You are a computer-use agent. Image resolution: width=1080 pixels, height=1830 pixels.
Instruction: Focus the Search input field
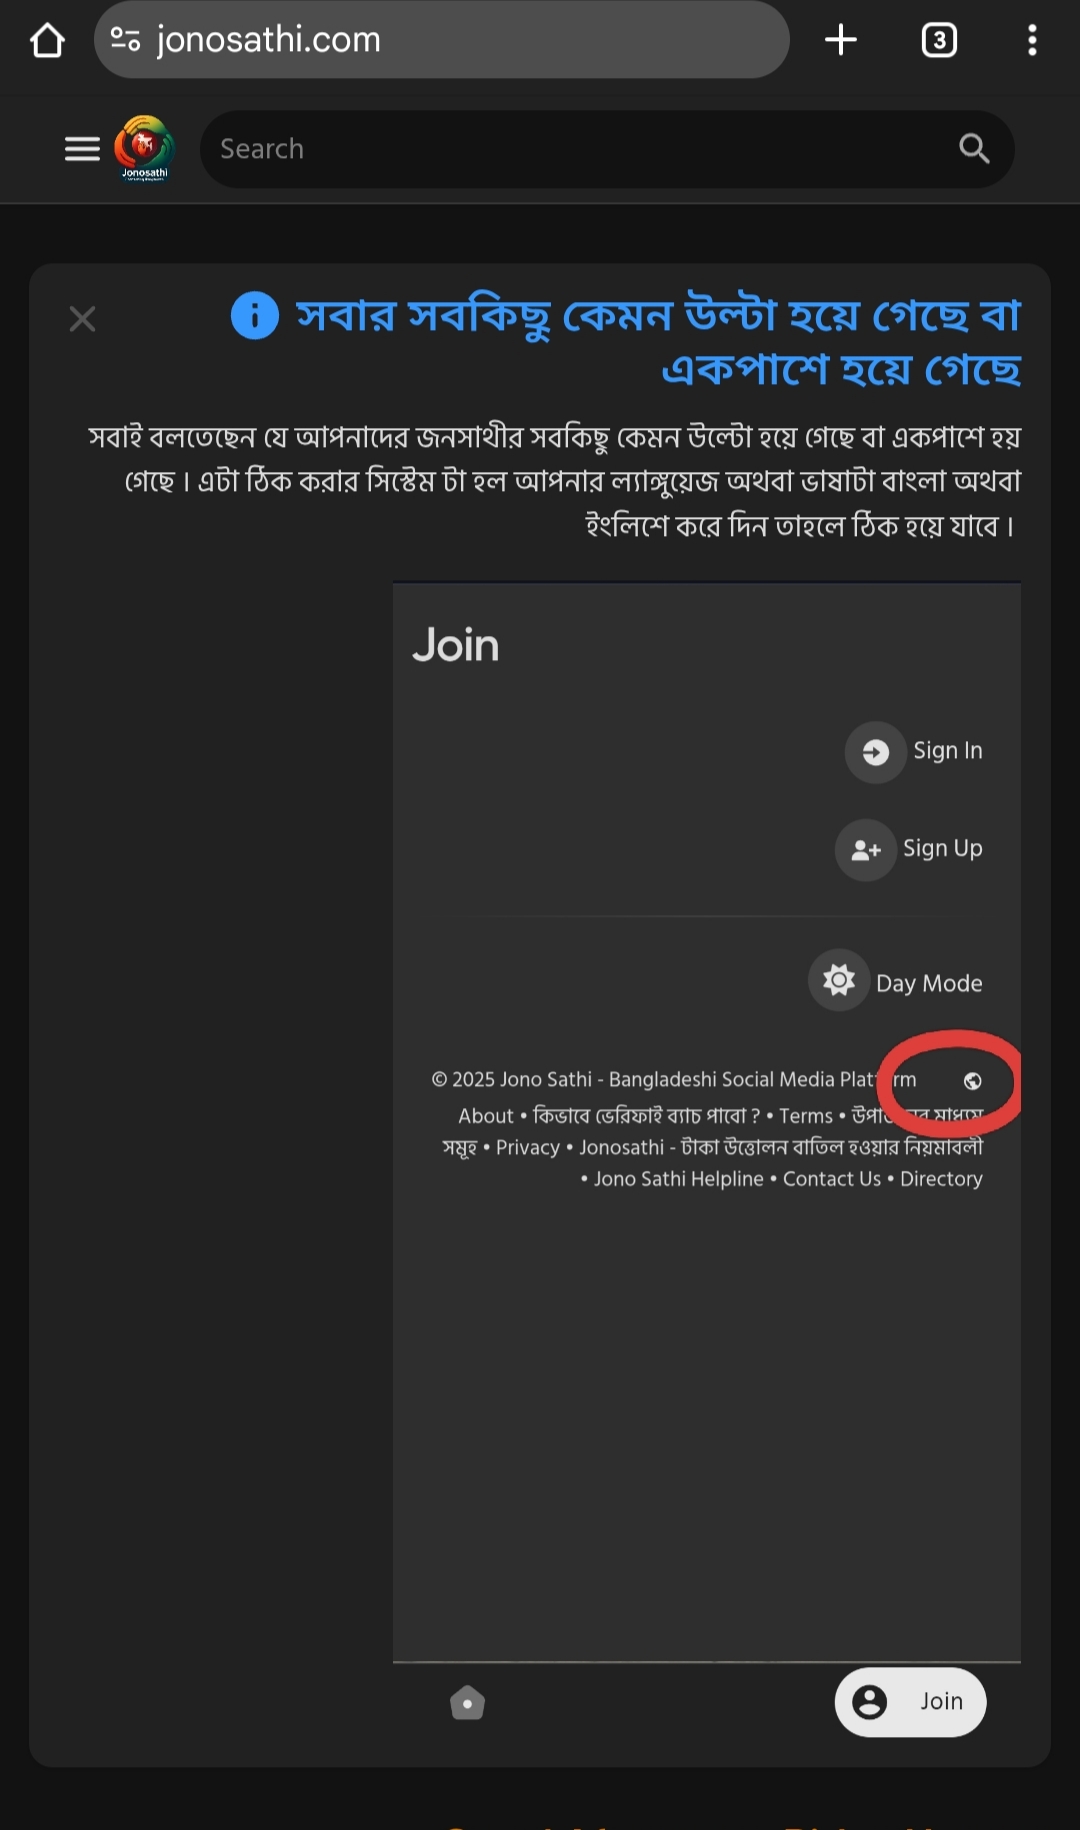coord(580,149)
